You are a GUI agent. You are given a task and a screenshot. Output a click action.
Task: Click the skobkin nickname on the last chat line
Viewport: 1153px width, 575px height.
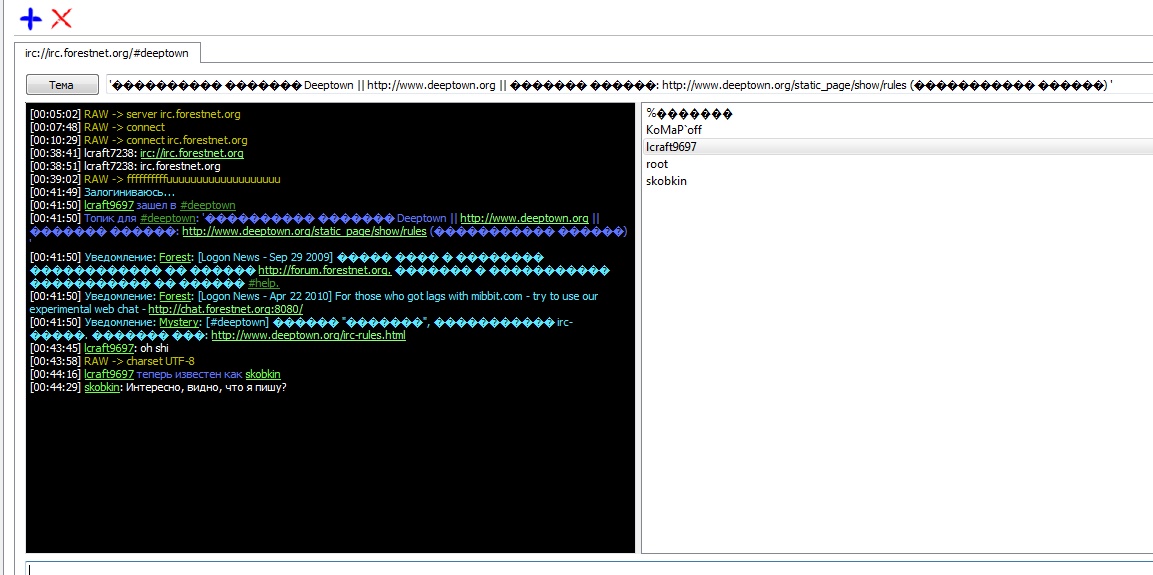101,387
